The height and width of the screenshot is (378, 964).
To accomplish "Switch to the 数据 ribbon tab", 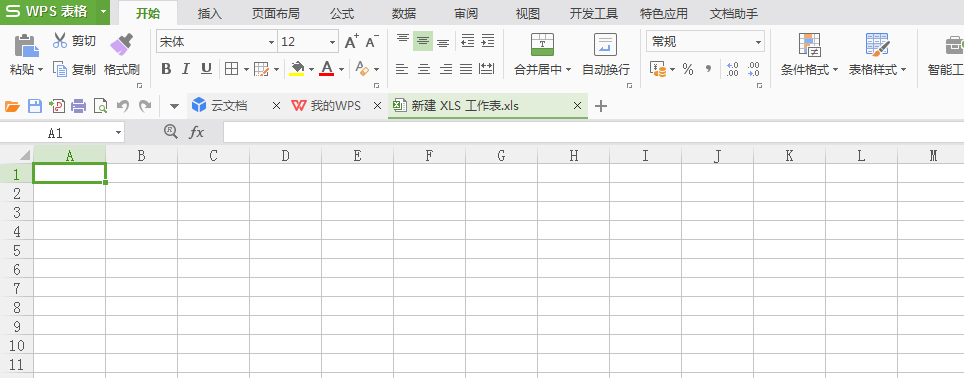I will 404,14.
